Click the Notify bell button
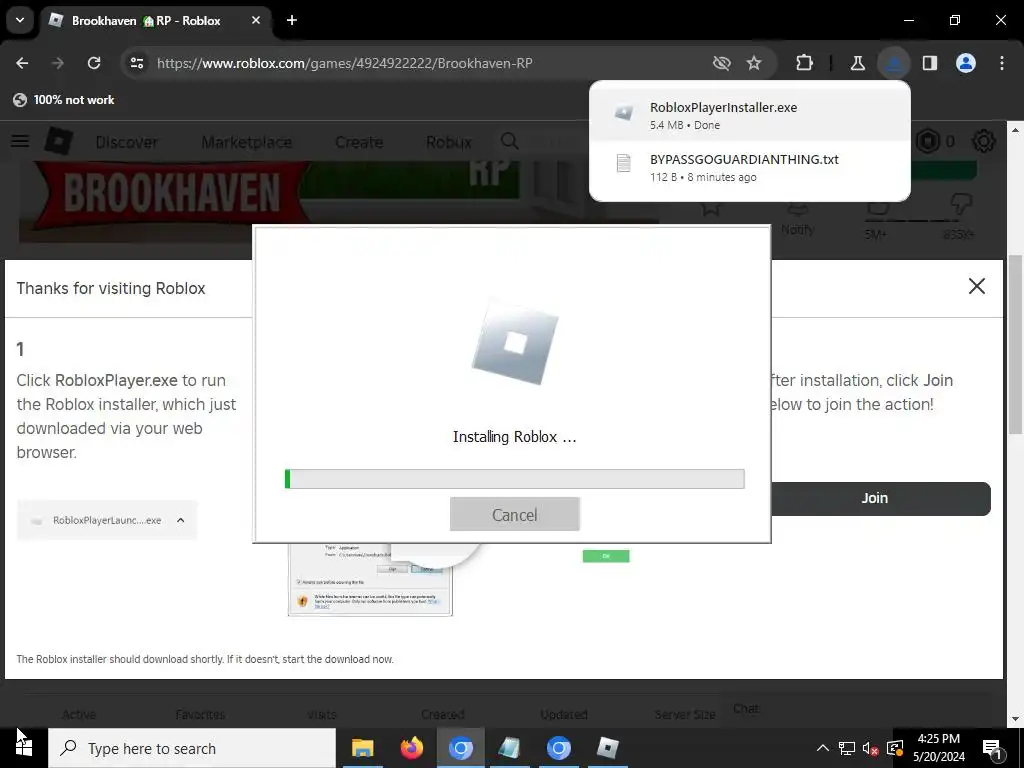Image resolution: width=1024 pixels, height=768 pixels. point(797,221)
